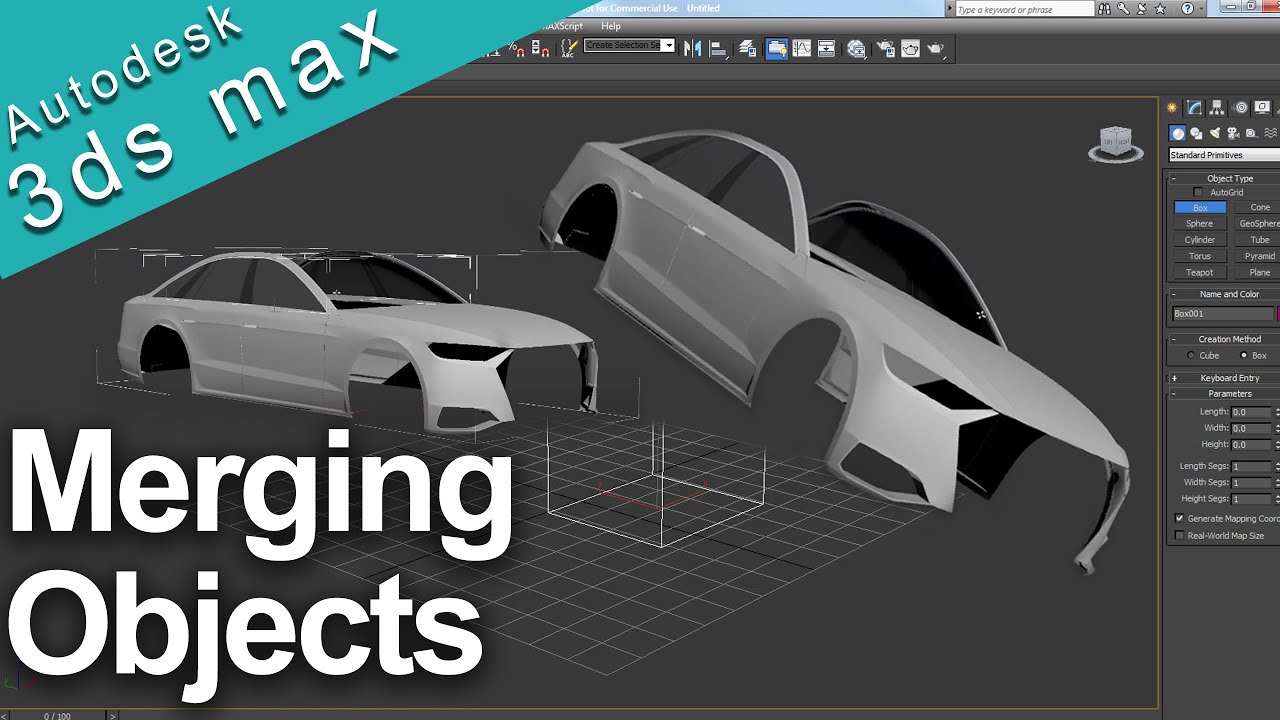
Task: Switch to the Display command panel tab
Action: pos(1262,108)
